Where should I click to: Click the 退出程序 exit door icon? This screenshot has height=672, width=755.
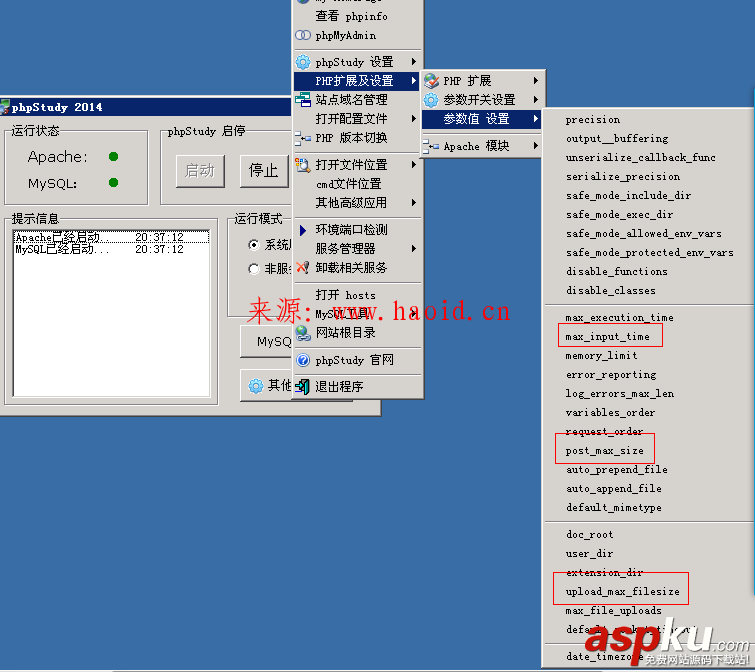tap(303, 386)
